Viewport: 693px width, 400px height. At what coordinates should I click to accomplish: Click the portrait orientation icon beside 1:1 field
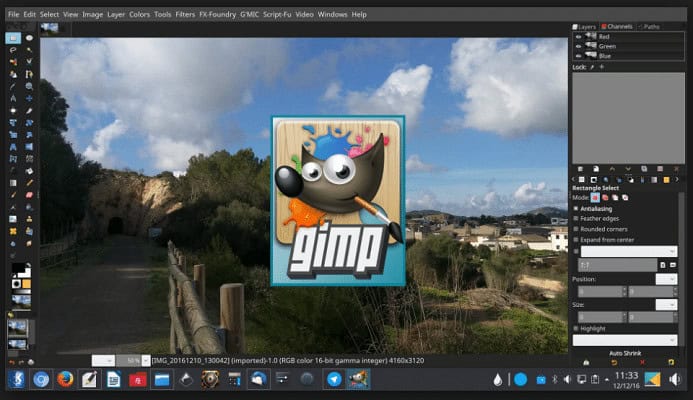click(x=663, y=265)
